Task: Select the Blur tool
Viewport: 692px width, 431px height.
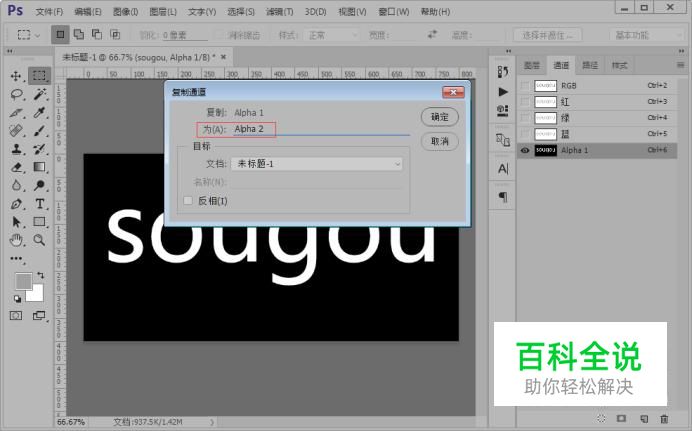Action: [16, 185]
